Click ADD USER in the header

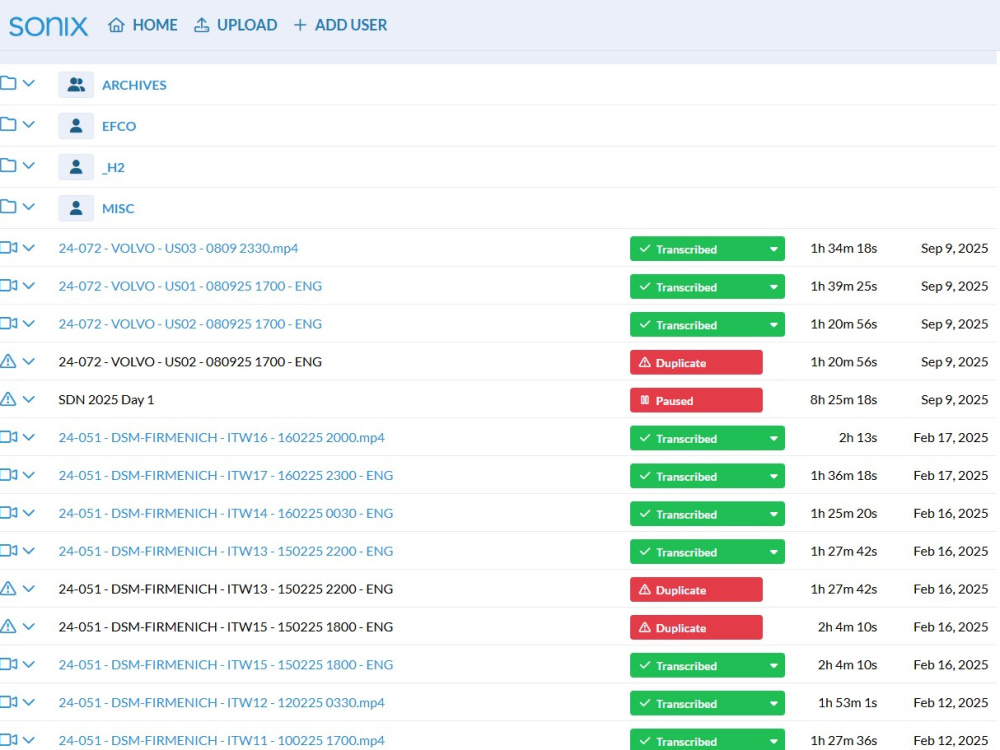(x=340, y=25)
